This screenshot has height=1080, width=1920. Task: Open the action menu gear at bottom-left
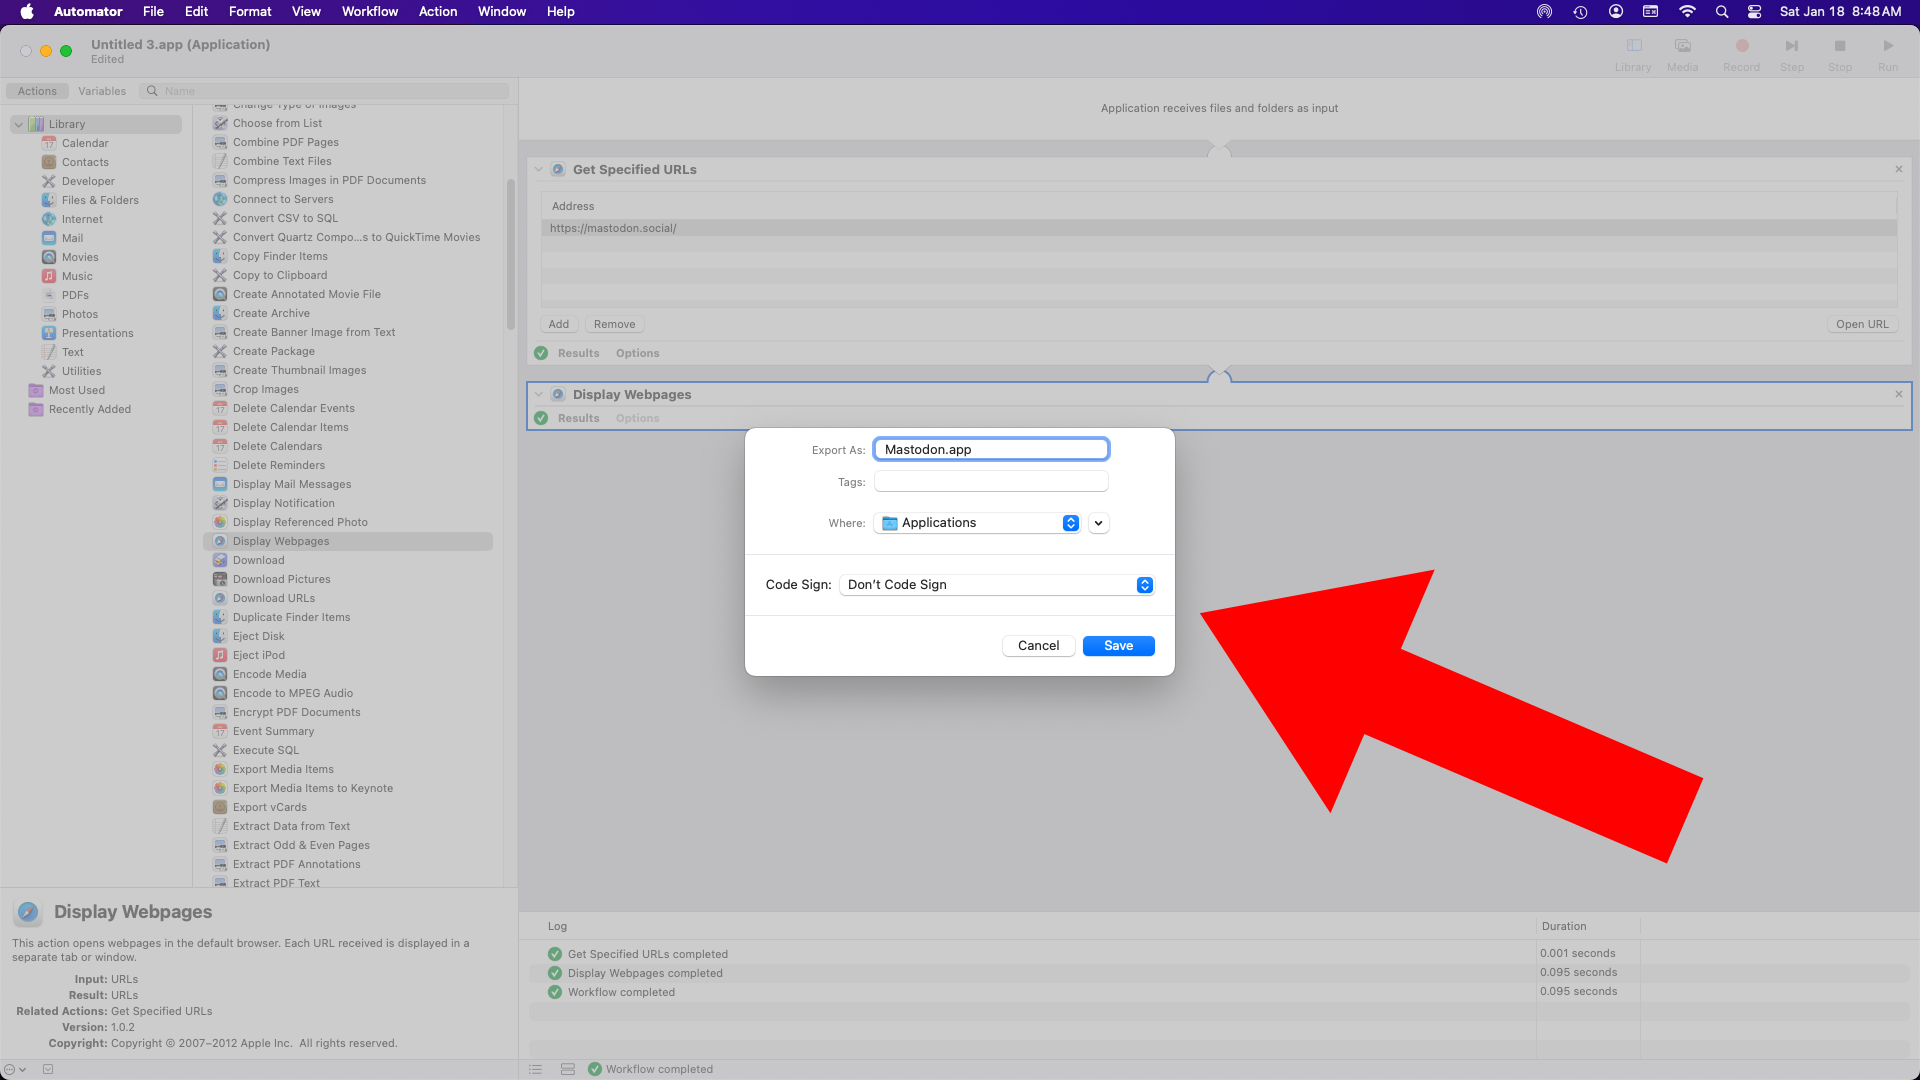pos(14,1069)
